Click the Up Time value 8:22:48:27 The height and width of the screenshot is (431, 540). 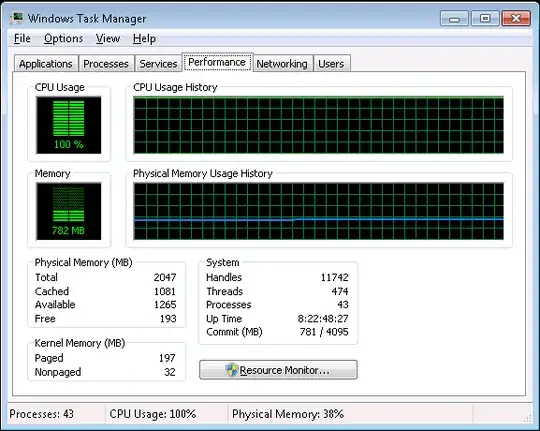click(323, 319)
